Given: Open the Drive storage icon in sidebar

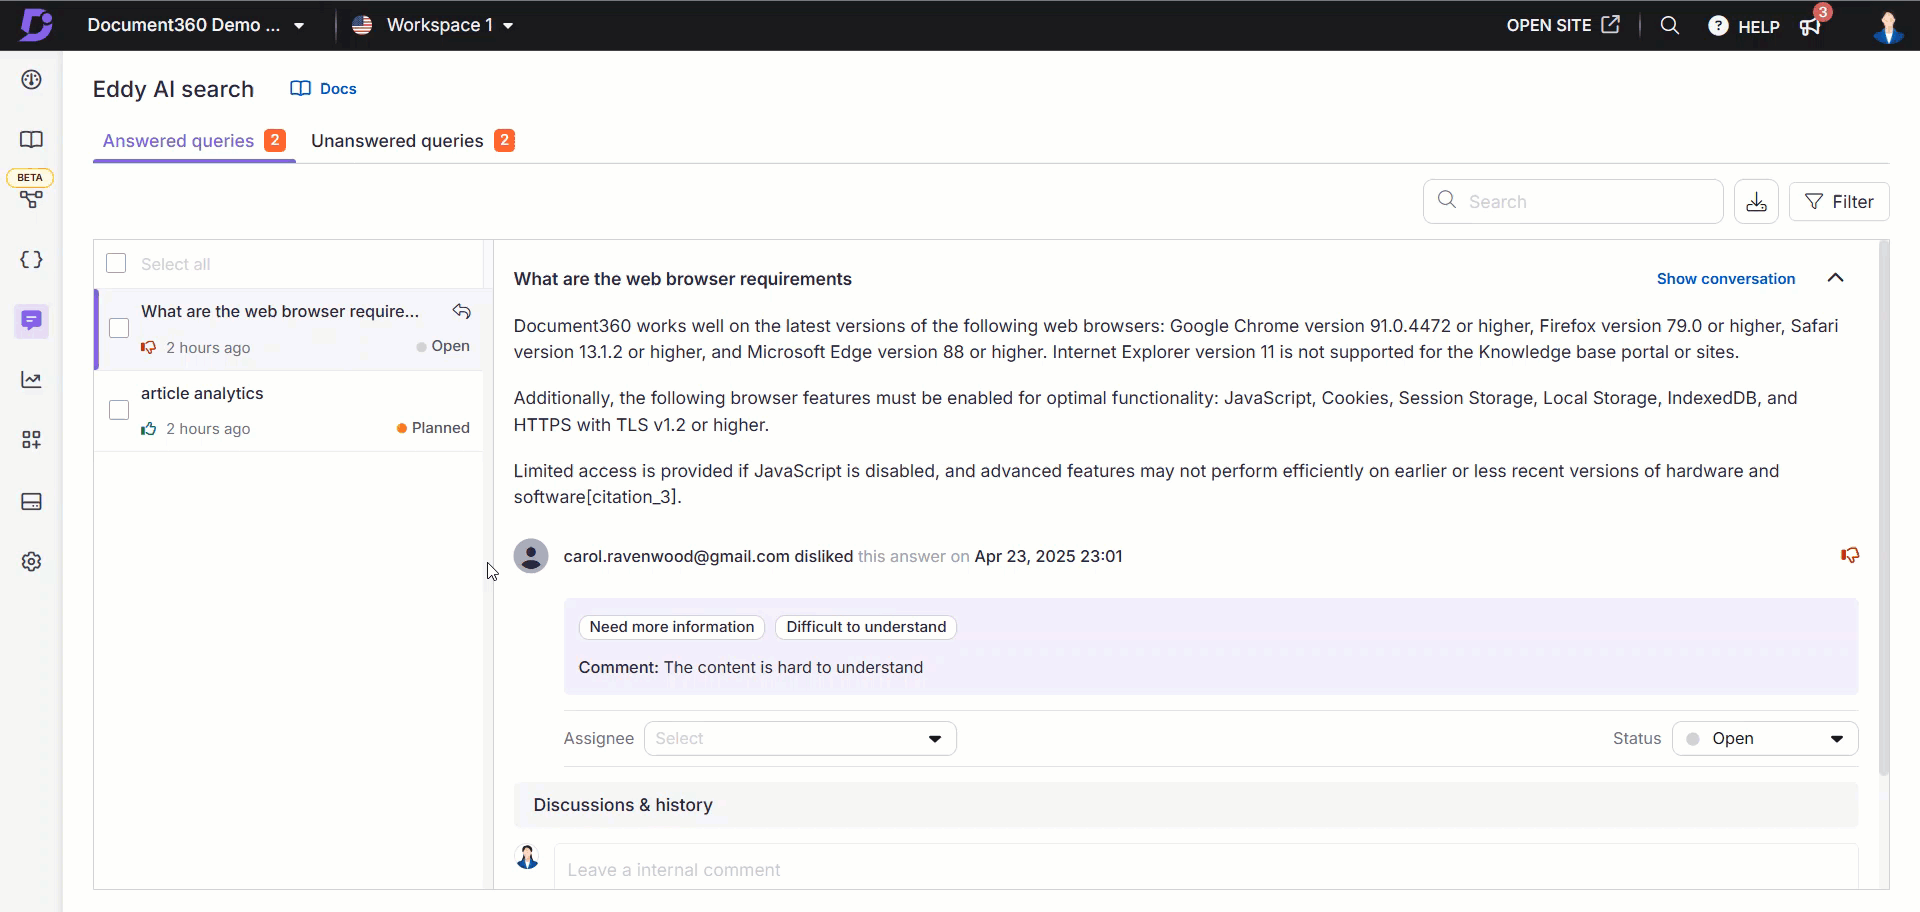Looking at the screenshot, I should pos(32,501).
